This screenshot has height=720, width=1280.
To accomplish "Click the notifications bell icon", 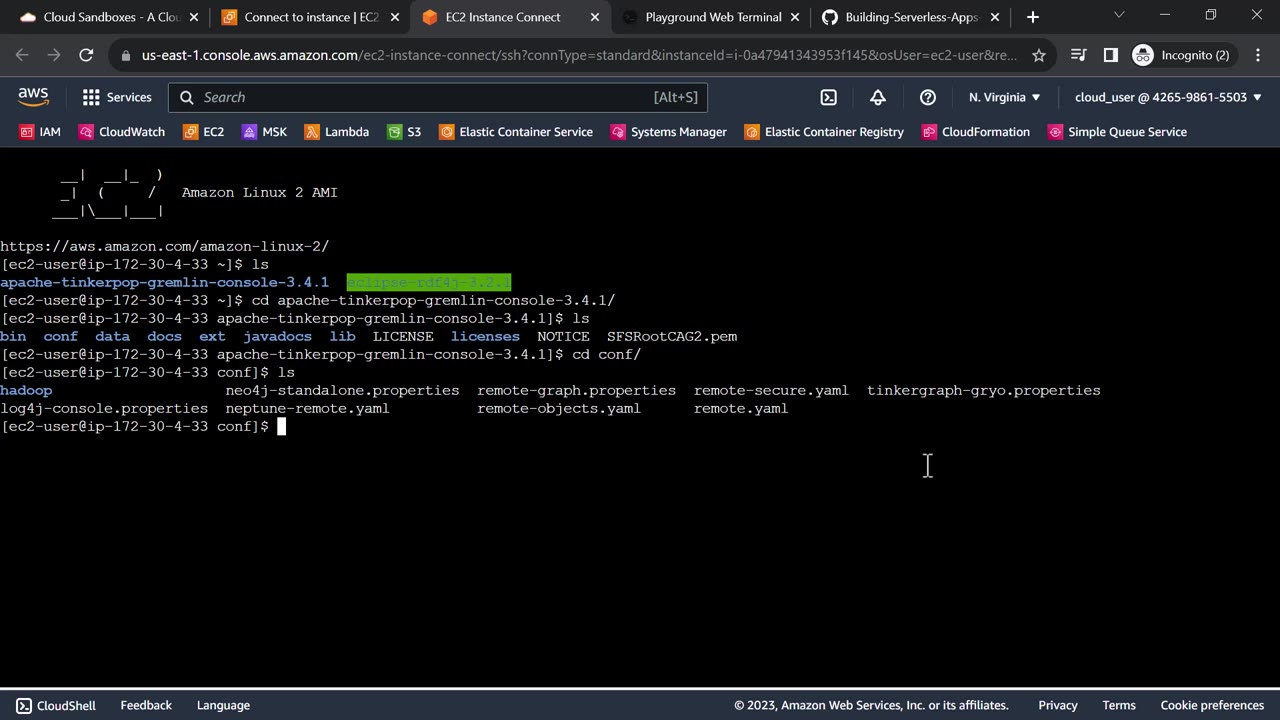I will pos(878,97).
